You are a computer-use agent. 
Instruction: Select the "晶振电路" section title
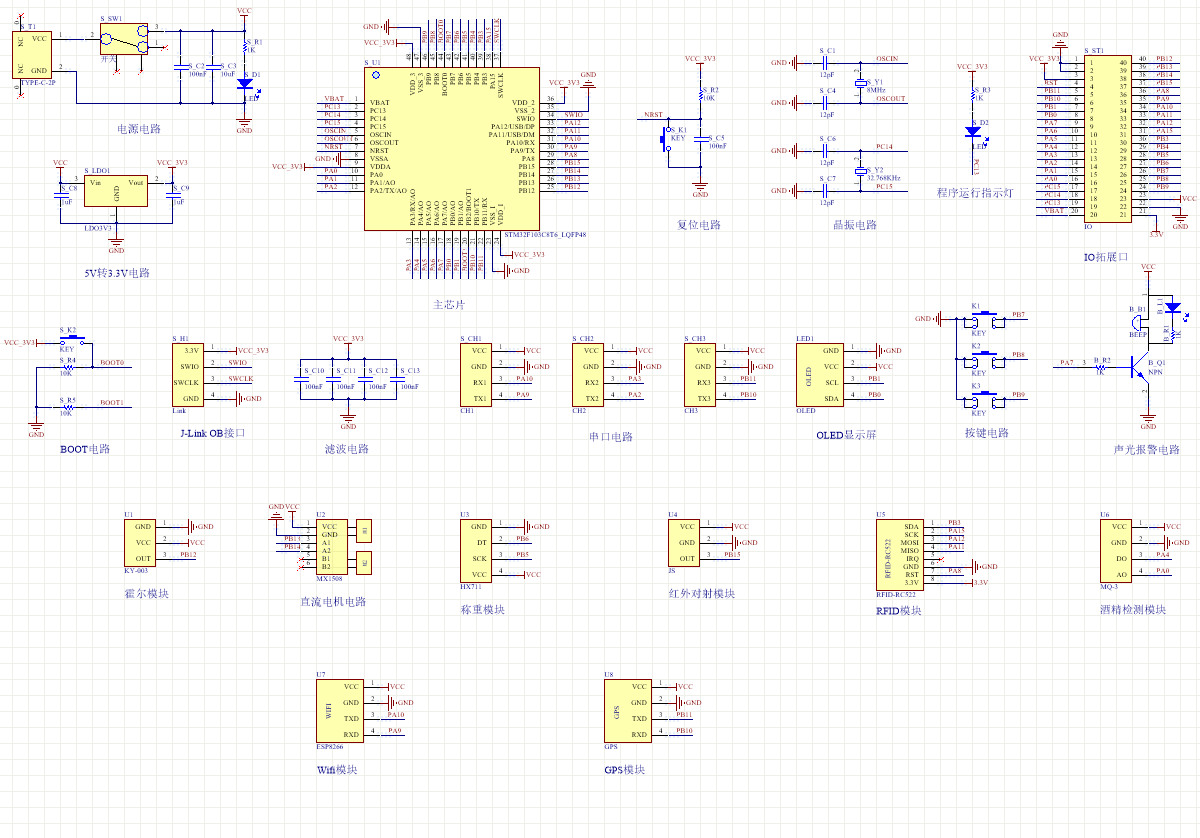(854, 225)
